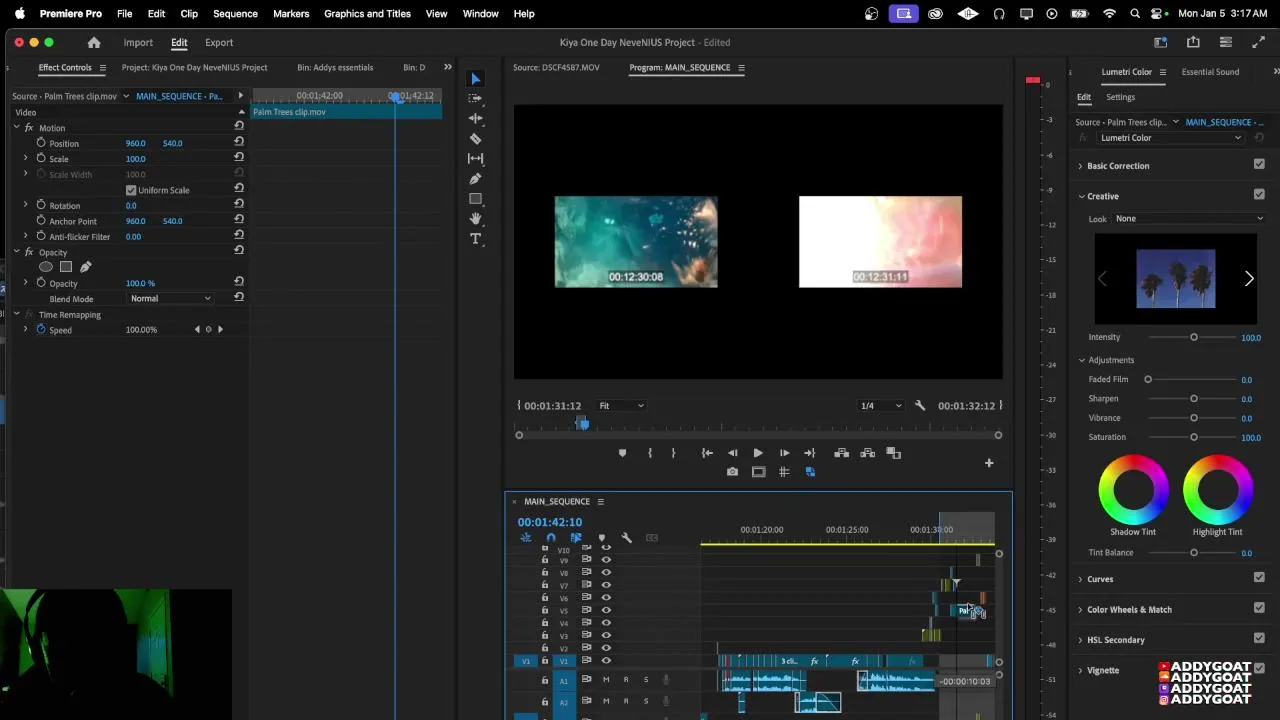Click Mark Out button in Program monitor
Viewport: 1280px width, 720px height.
tap(673, 453)
